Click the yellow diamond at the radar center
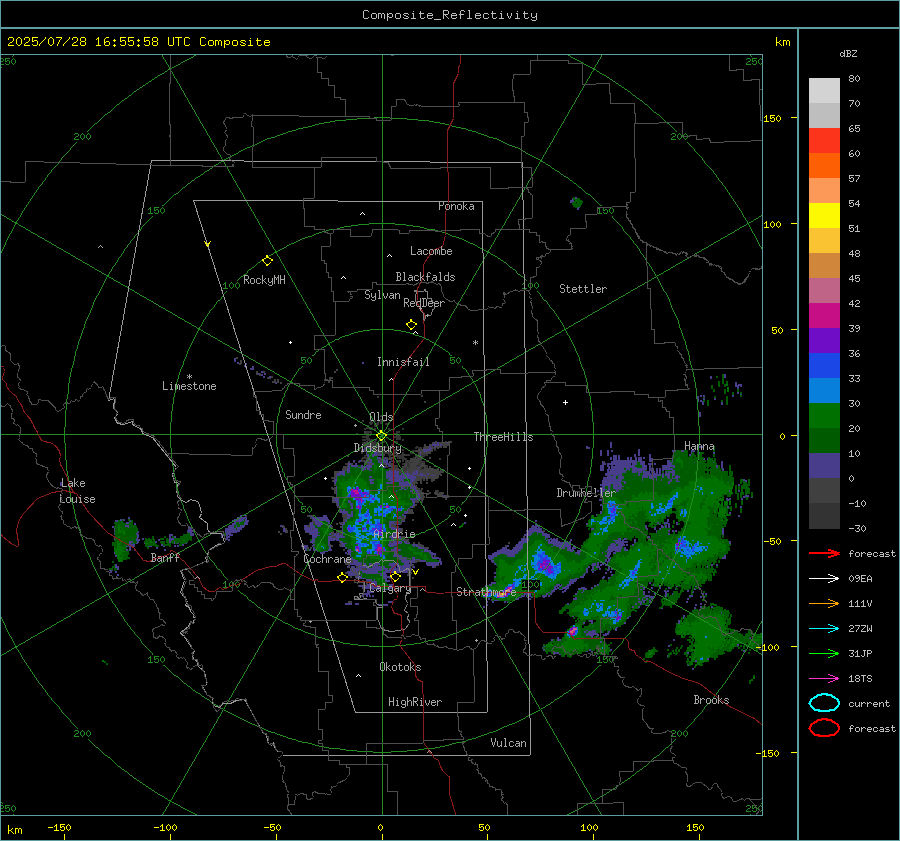The image size is (900, 841). [x=381, y=436]
